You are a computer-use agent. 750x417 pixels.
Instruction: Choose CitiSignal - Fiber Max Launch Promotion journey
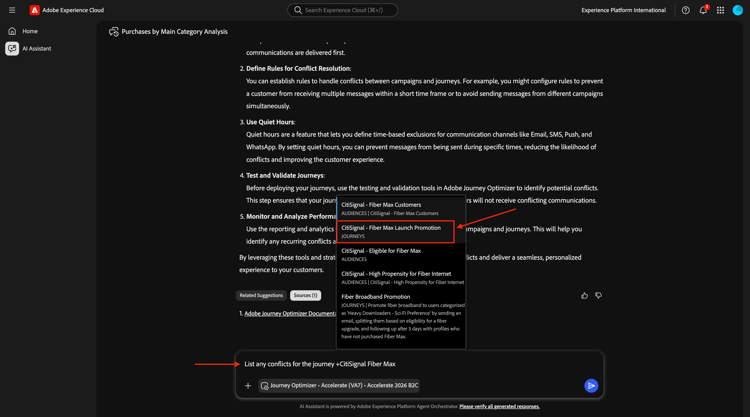tap(395, 231)
